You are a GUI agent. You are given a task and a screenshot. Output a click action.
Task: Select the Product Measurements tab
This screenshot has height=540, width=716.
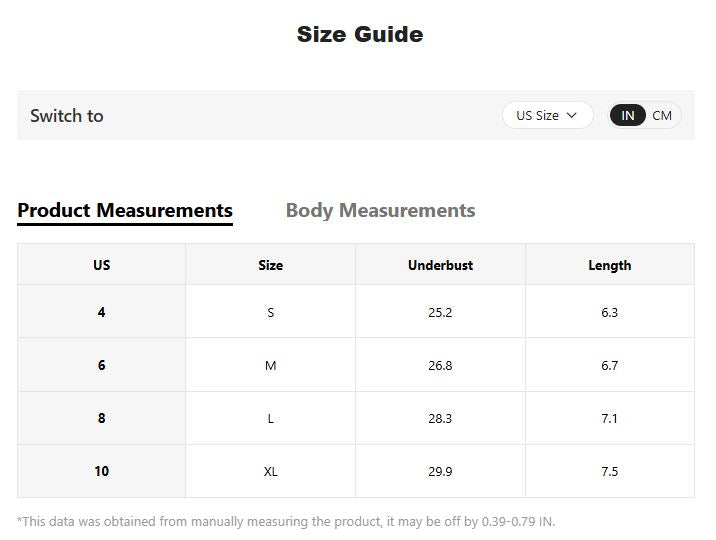pyautogui.click(x=125, y=210)
